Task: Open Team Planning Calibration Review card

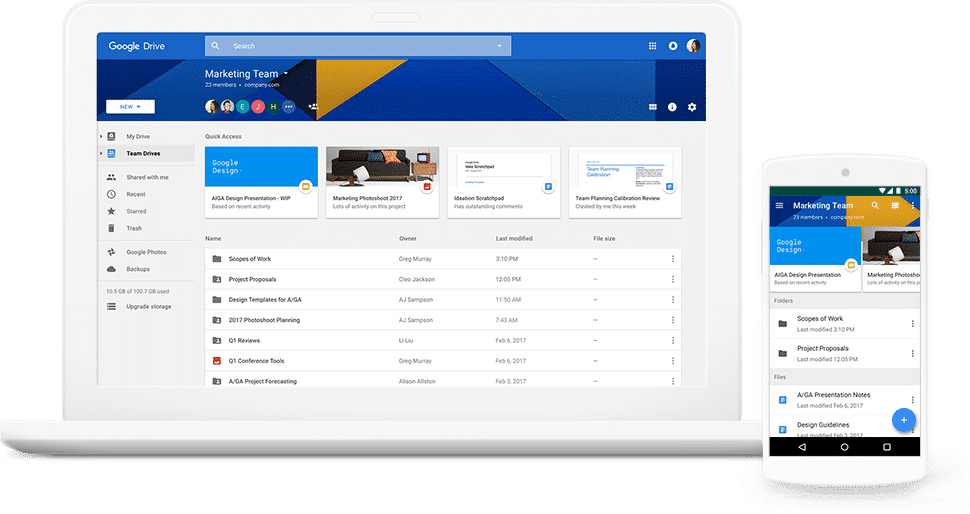Action: pyautogui.click(x=625, y=182)
